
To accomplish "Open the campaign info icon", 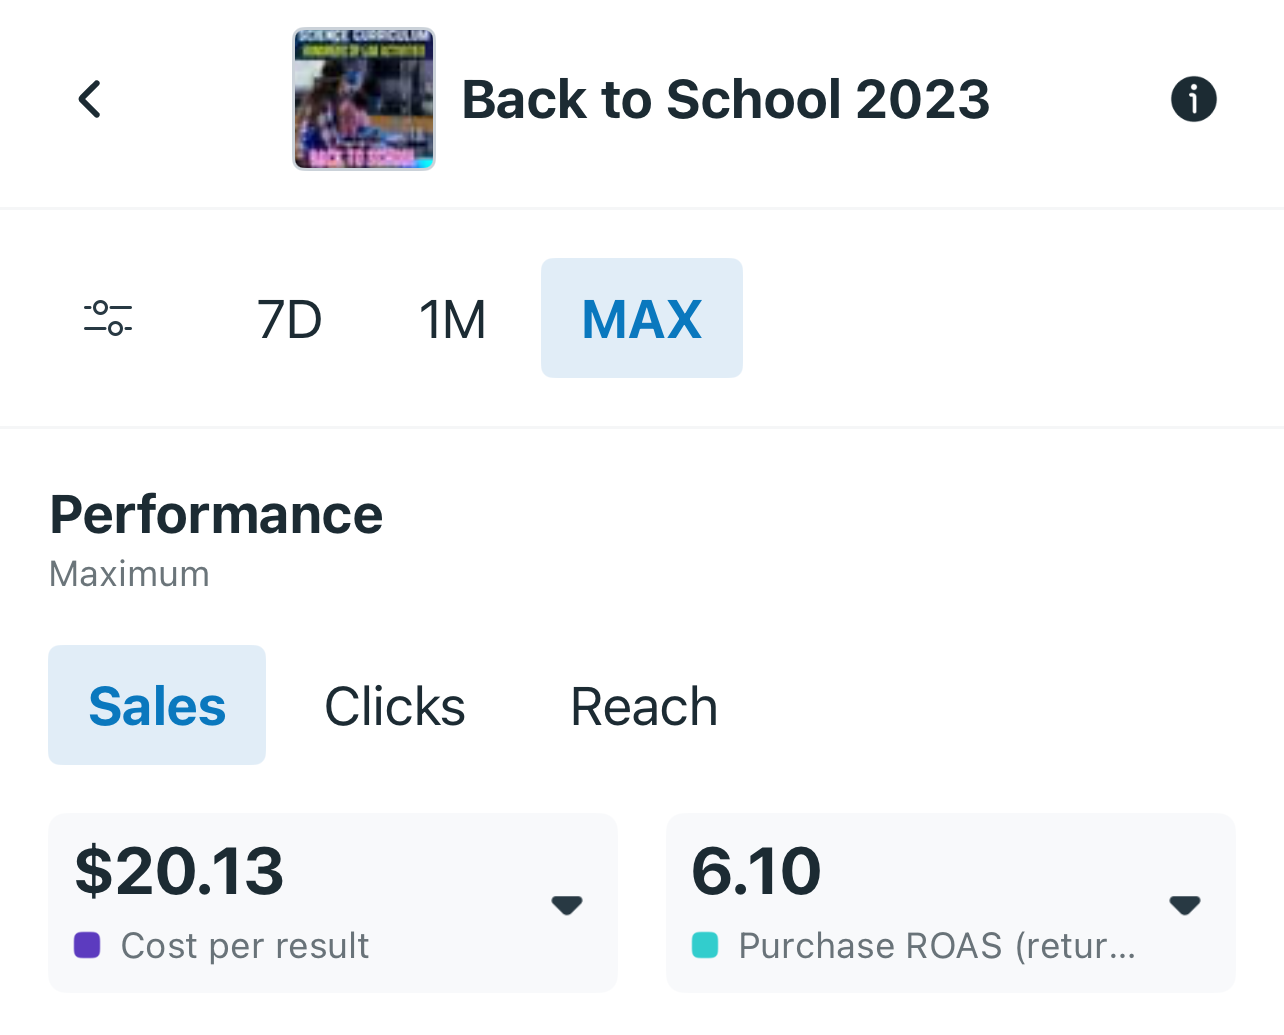I will [x=1193, y=99].
